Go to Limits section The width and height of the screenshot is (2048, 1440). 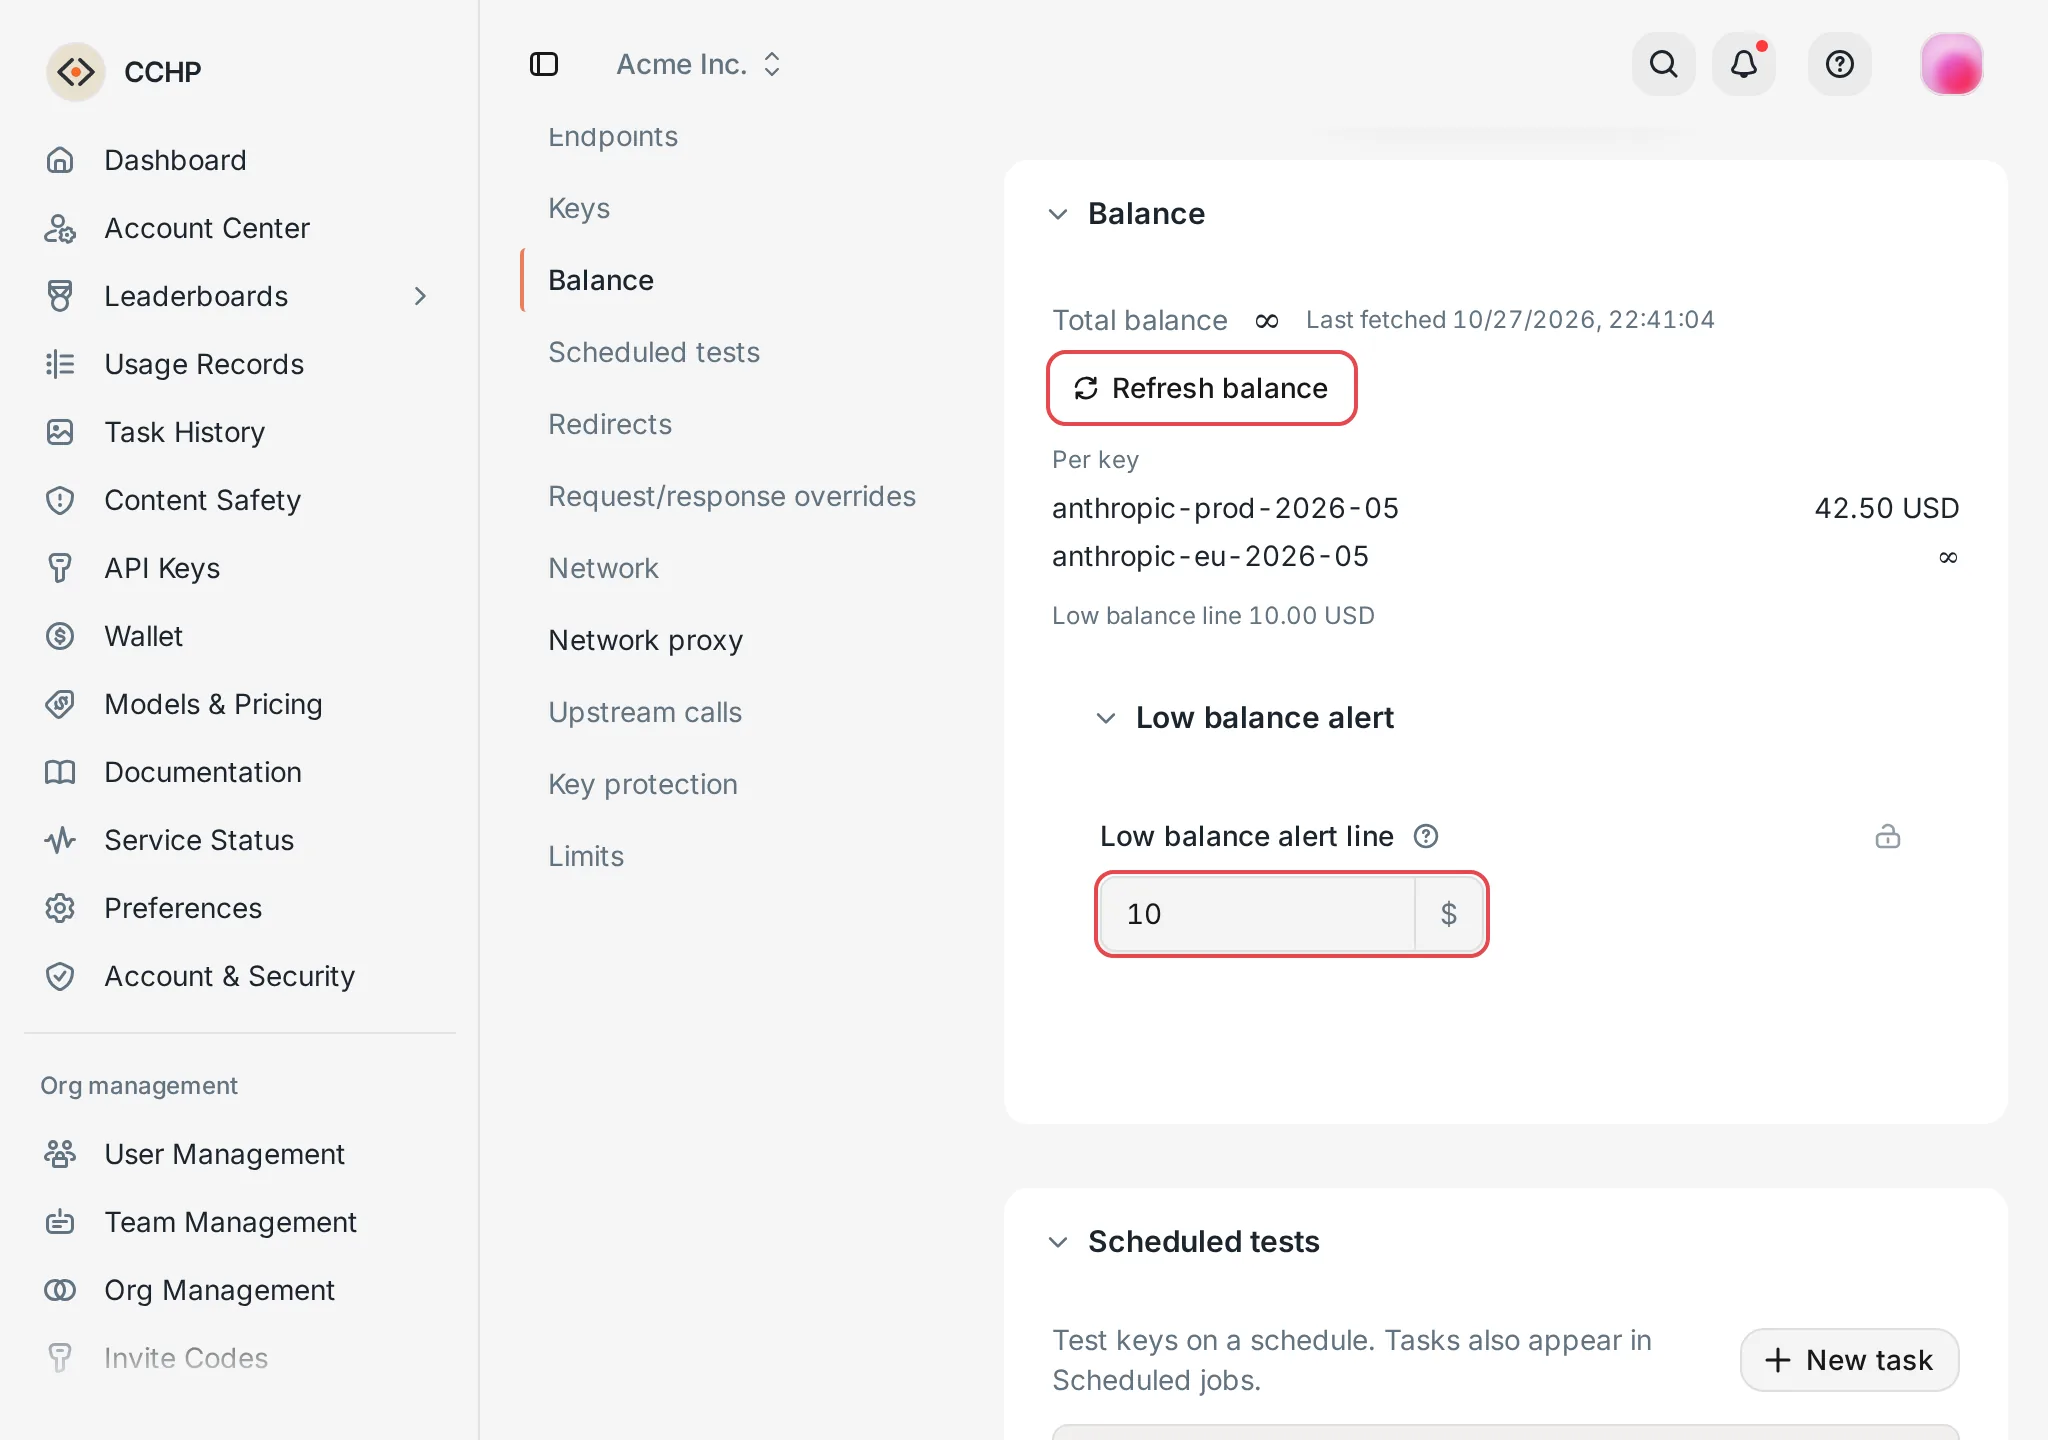(x=586, y=856)
